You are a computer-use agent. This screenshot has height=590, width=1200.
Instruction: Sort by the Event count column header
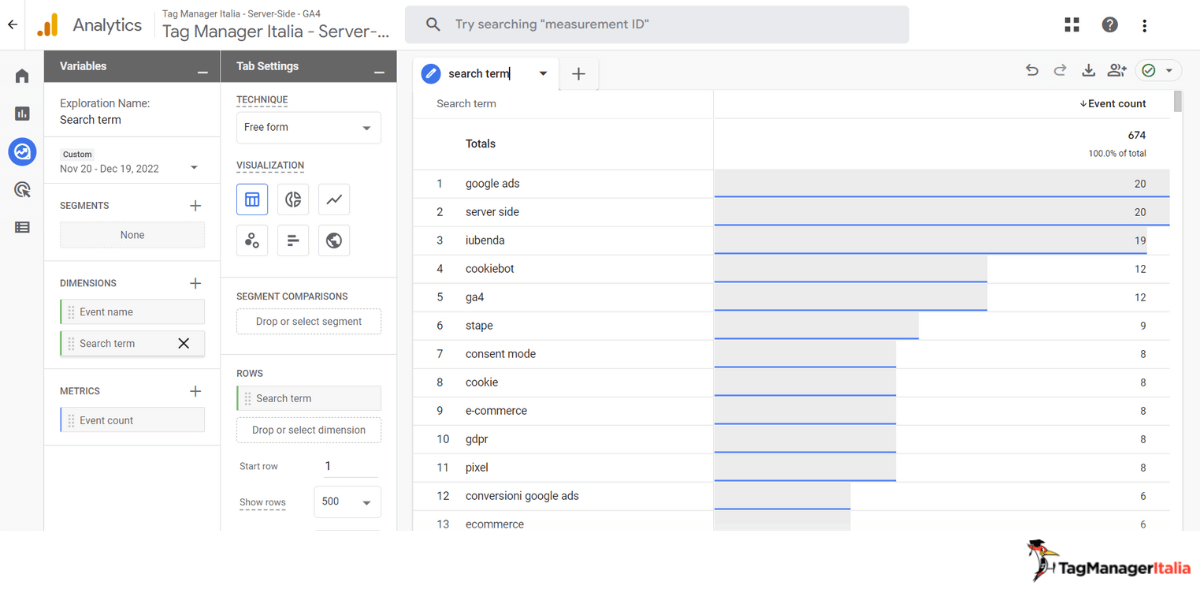click(1113, 103)
